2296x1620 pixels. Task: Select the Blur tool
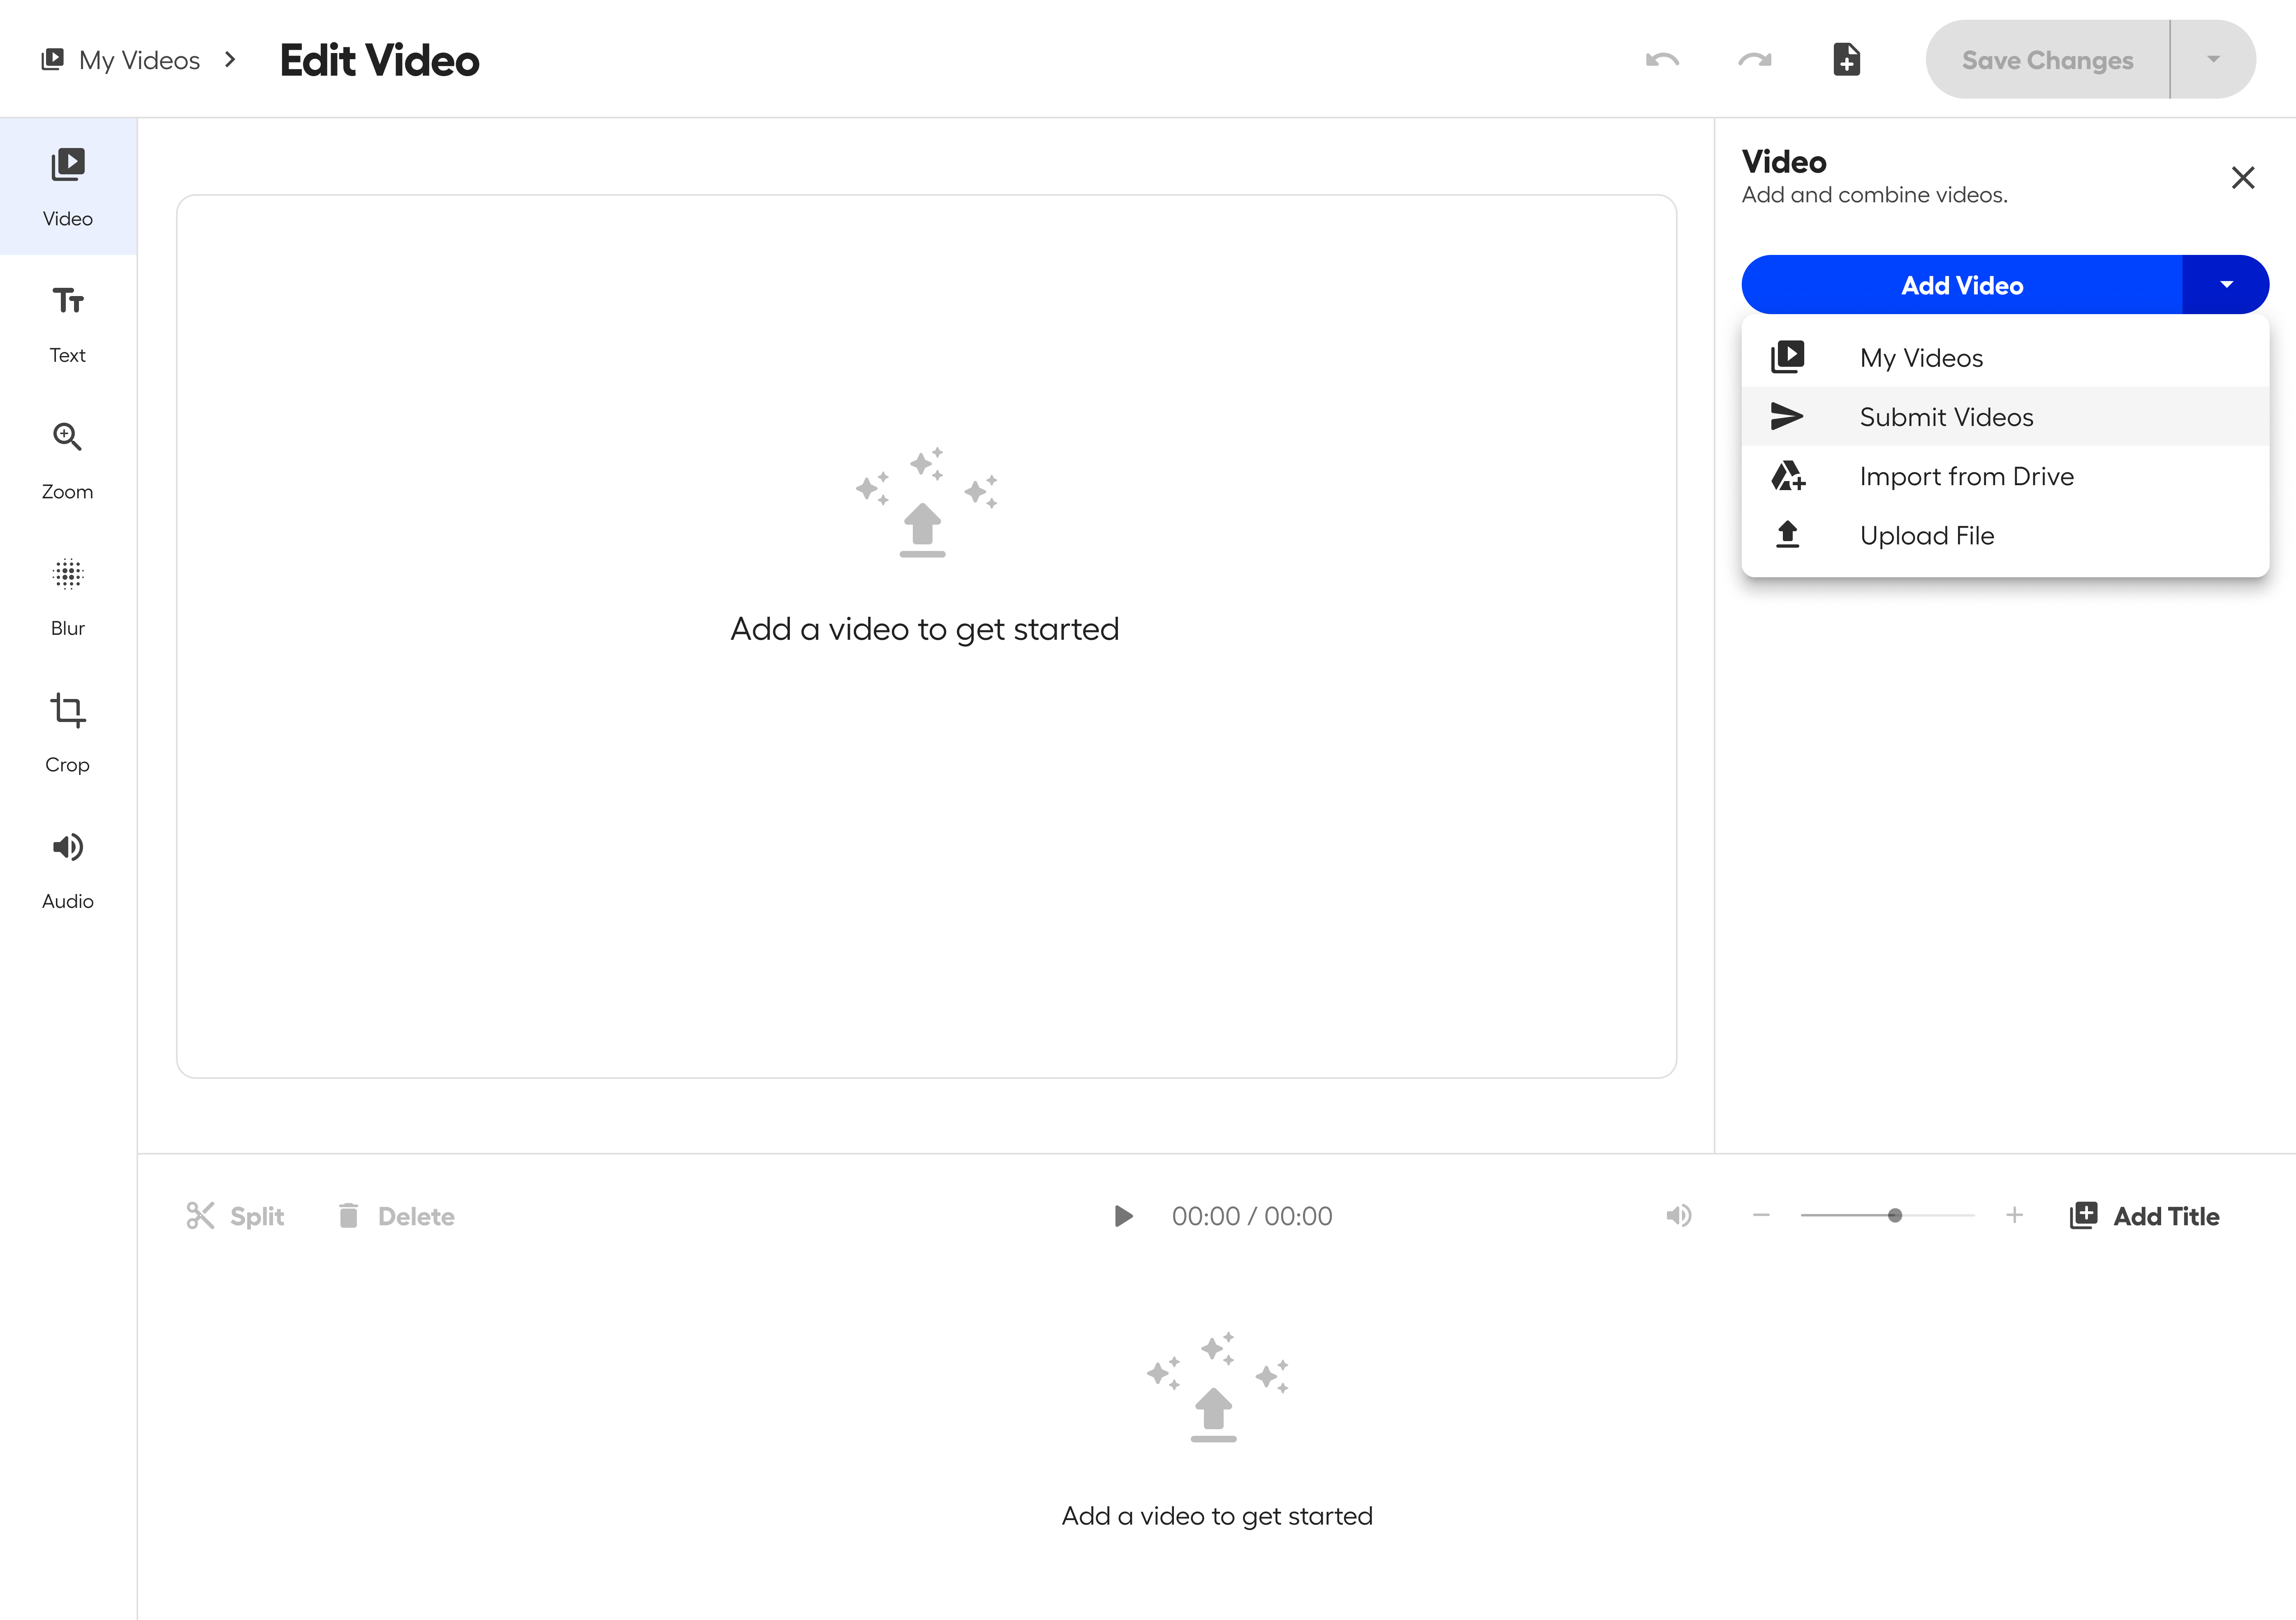click(x=67, y=596)
